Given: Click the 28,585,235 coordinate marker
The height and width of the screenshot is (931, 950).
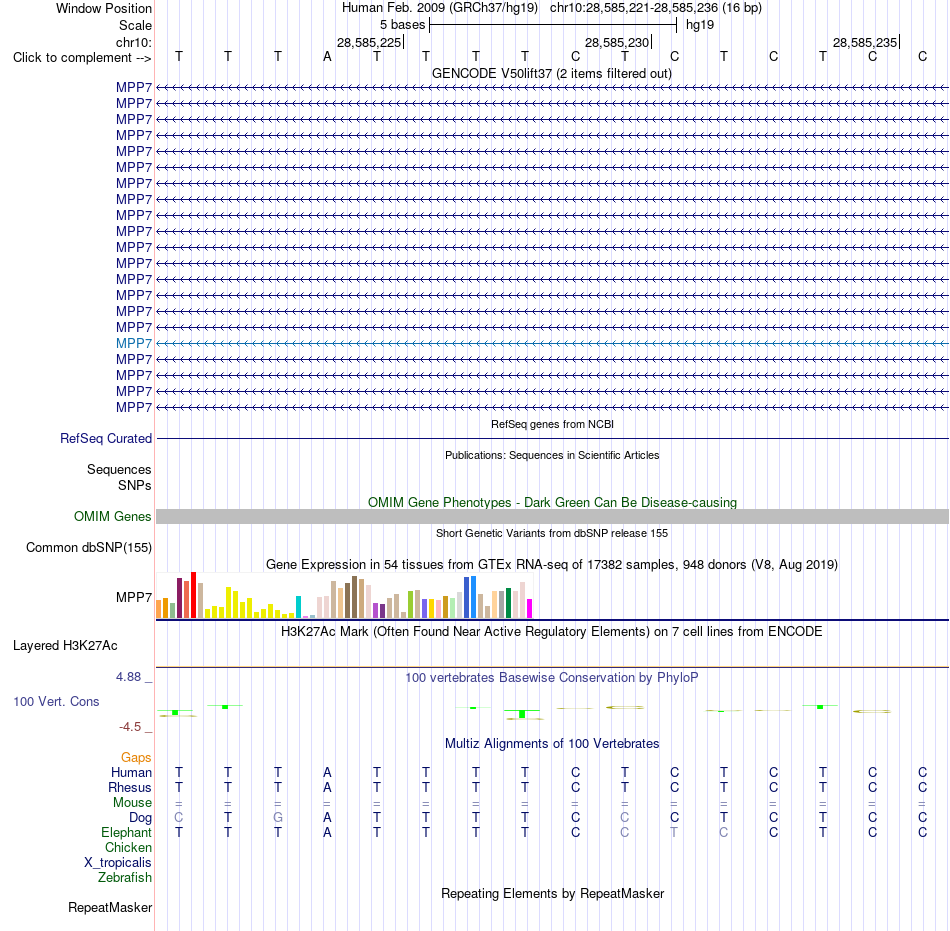Looking at the screenshot, I should [865, 42].
